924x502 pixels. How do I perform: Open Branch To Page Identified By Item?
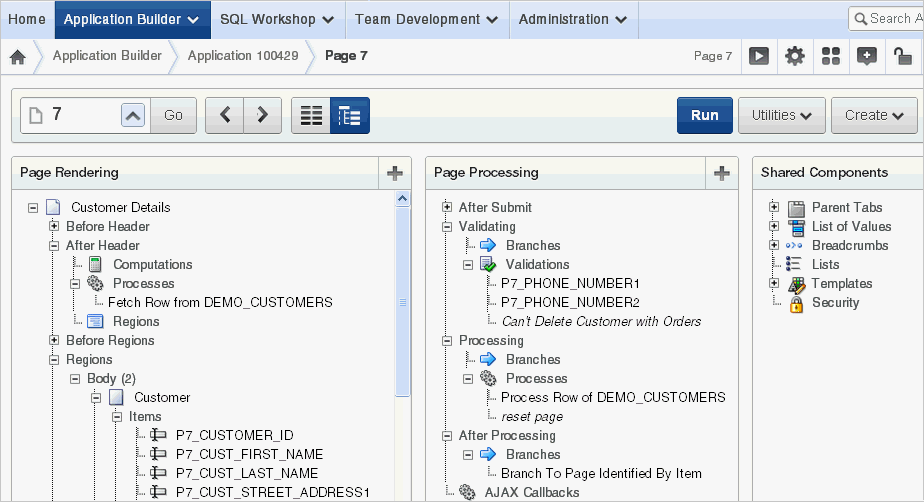click(601, 473)
